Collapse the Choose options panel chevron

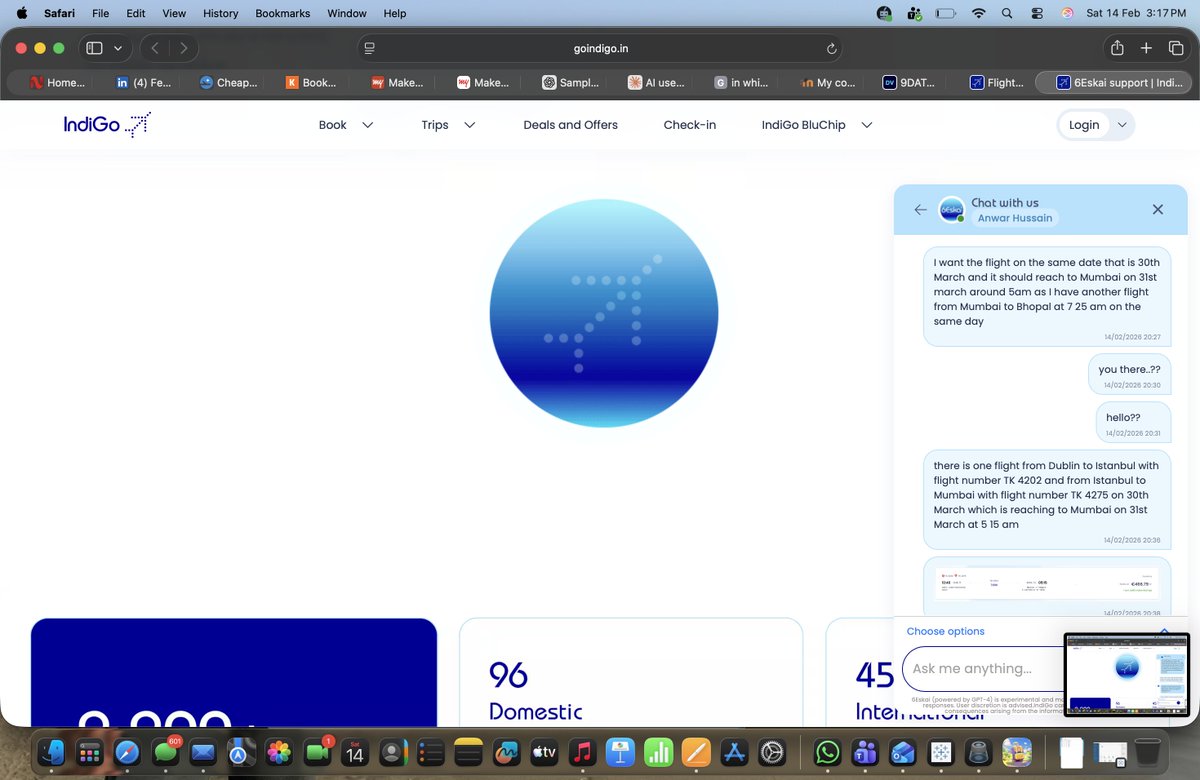1163,631
